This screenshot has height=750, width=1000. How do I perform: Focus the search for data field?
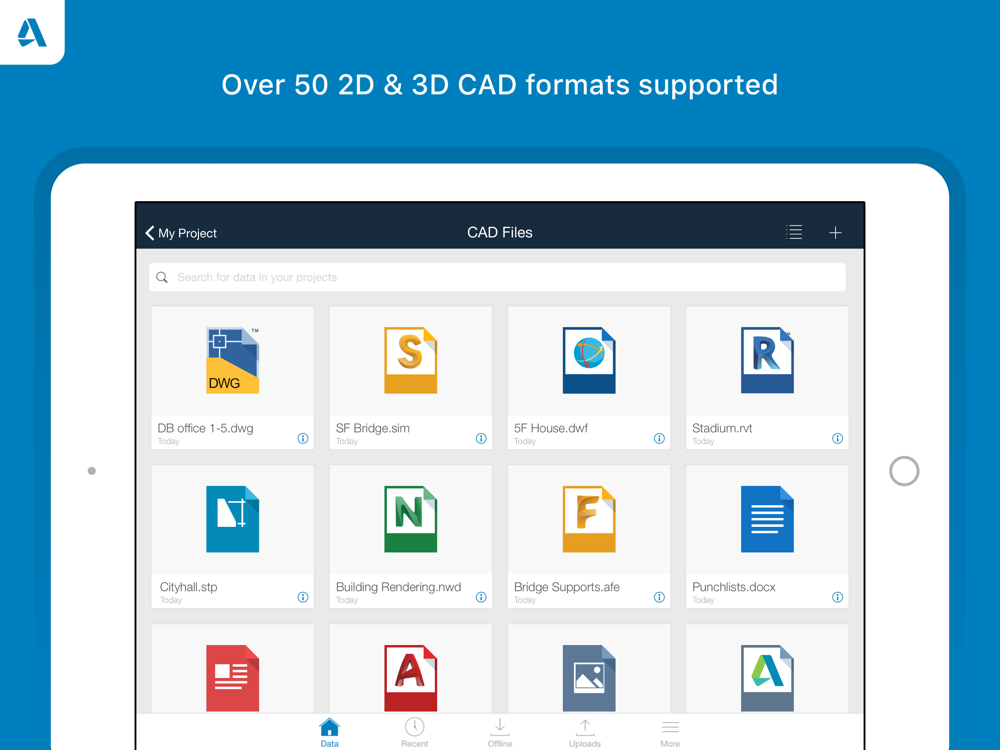(x=497, y=277)
